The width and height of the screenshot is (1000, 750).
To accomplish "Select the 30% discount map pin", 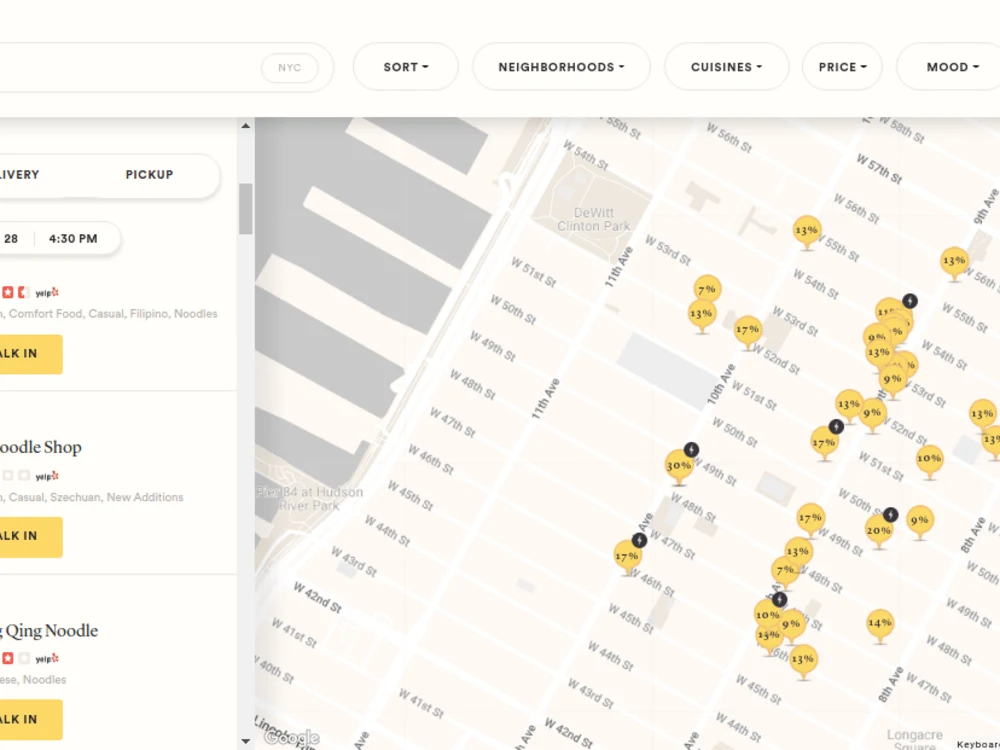I will coord(679,467).
